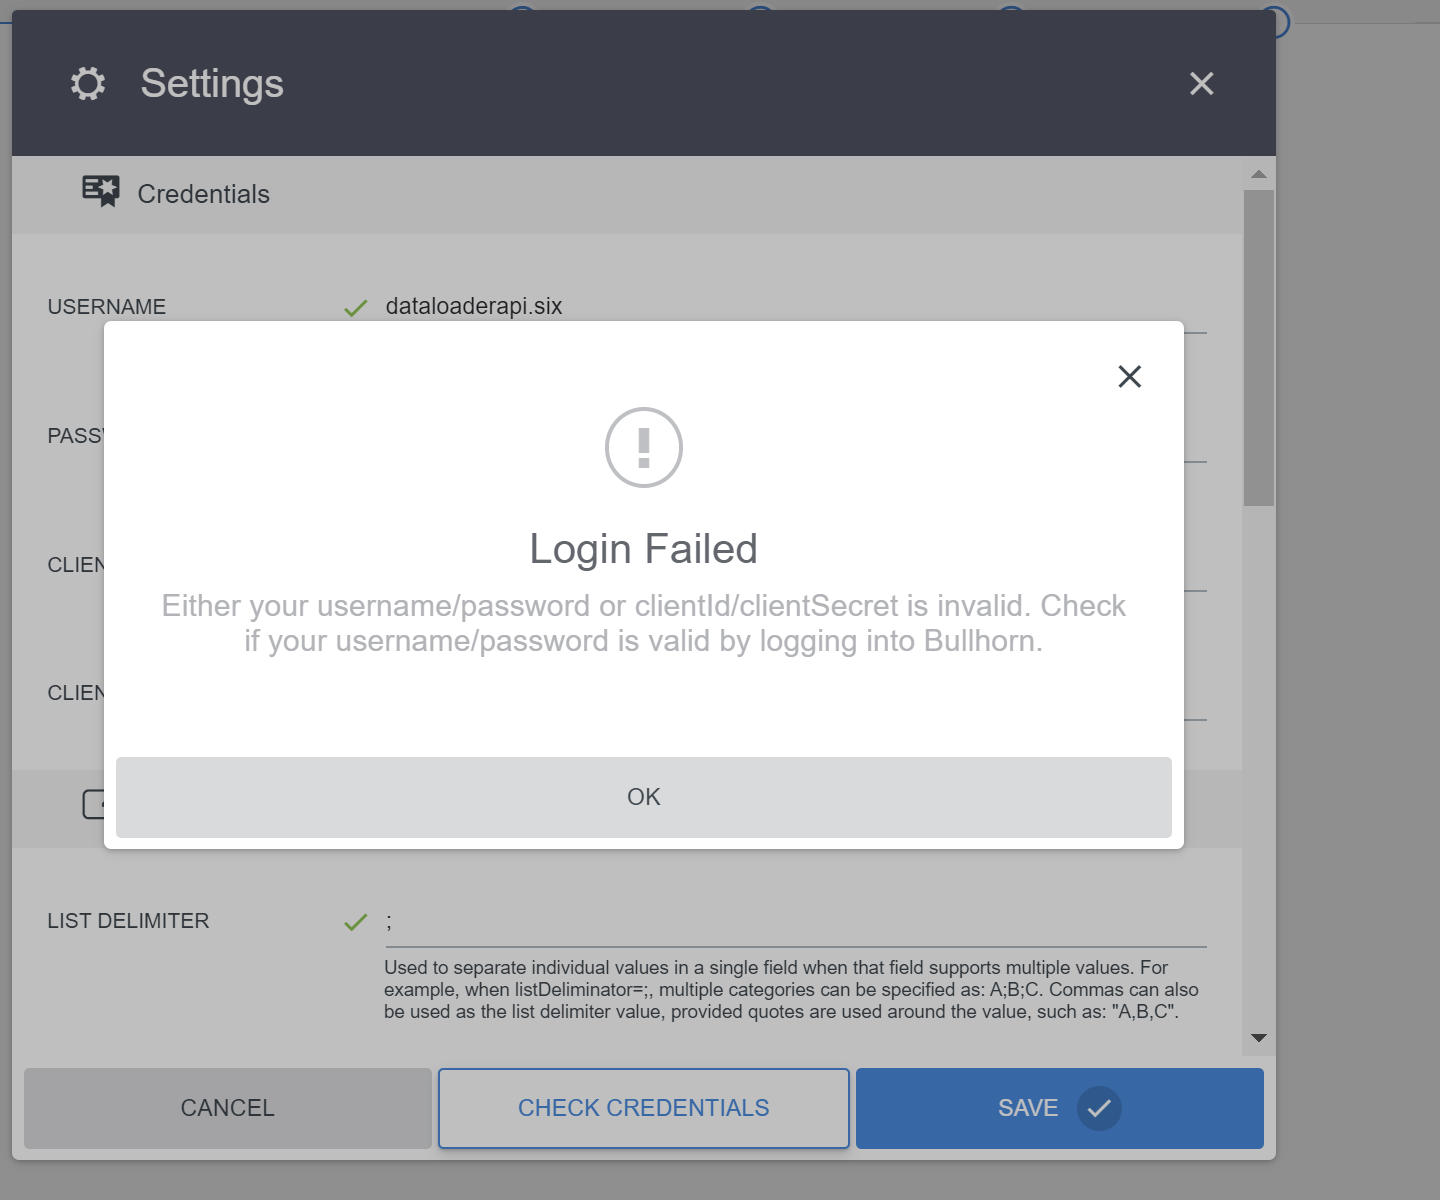Viewport: 1440px width, 1200px height.
Task: Click the exclamation warning icon in Login Failed dialog
Action: [x=643, y=447]
